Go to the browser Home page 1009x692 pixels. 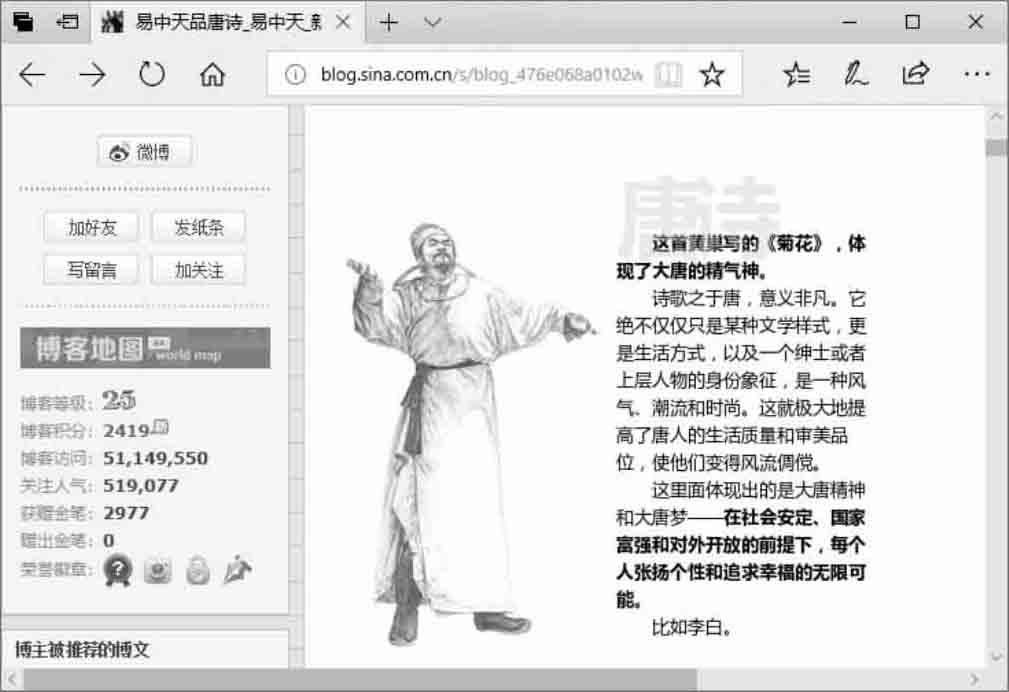[x=212, y=75]
